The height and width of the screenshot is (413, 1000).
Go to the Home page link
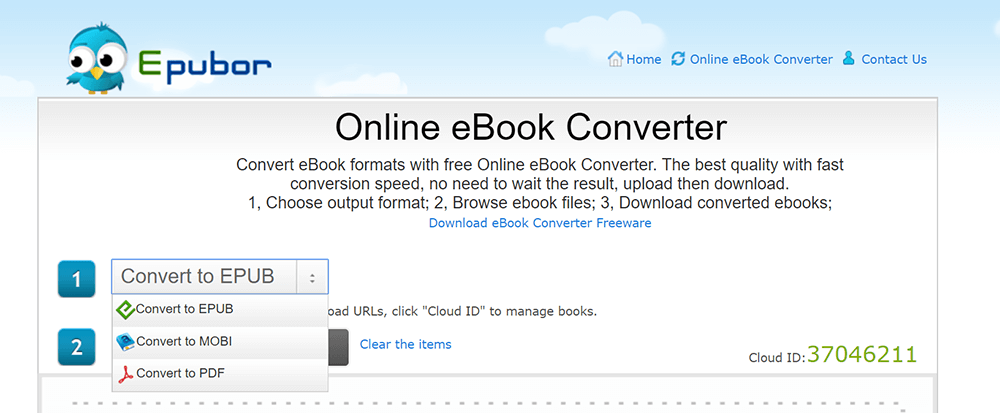pos(643,59)
